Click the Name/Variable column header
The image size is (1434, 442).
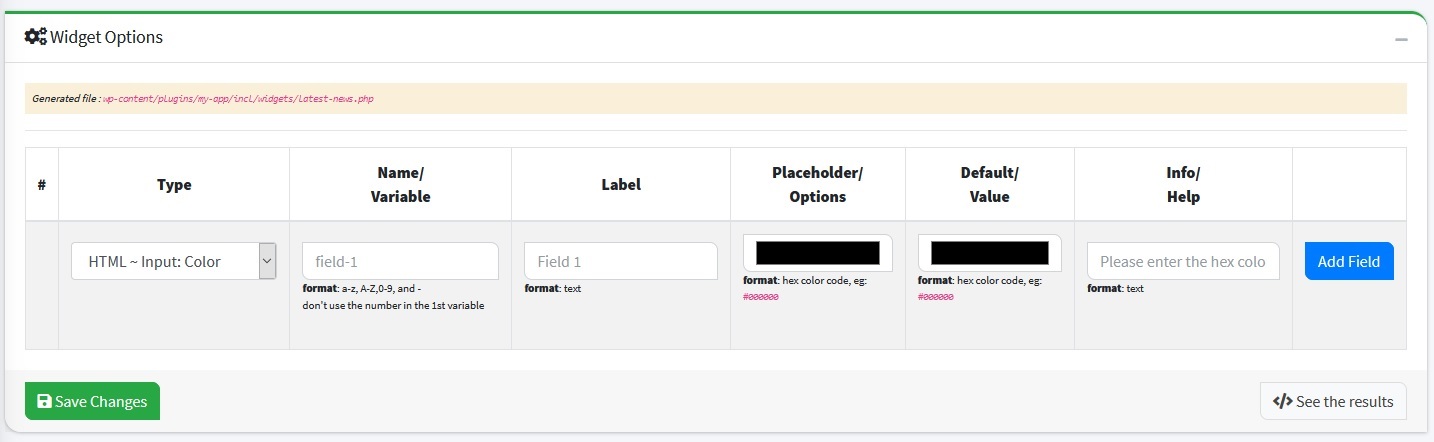400,185
